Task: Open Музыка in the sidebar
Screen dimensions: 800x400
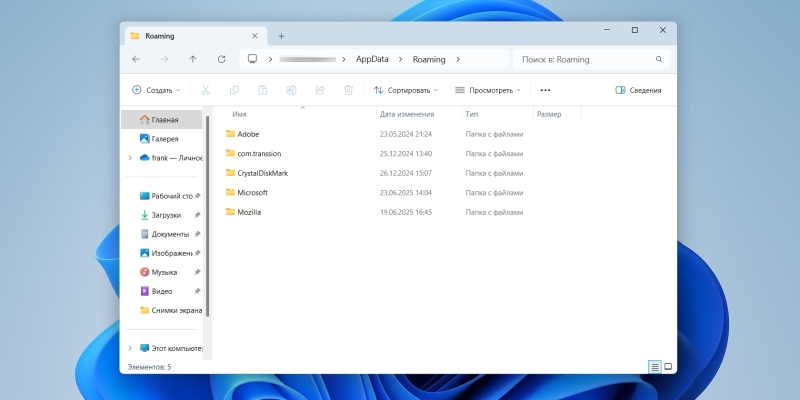Action: pos(159,272)
